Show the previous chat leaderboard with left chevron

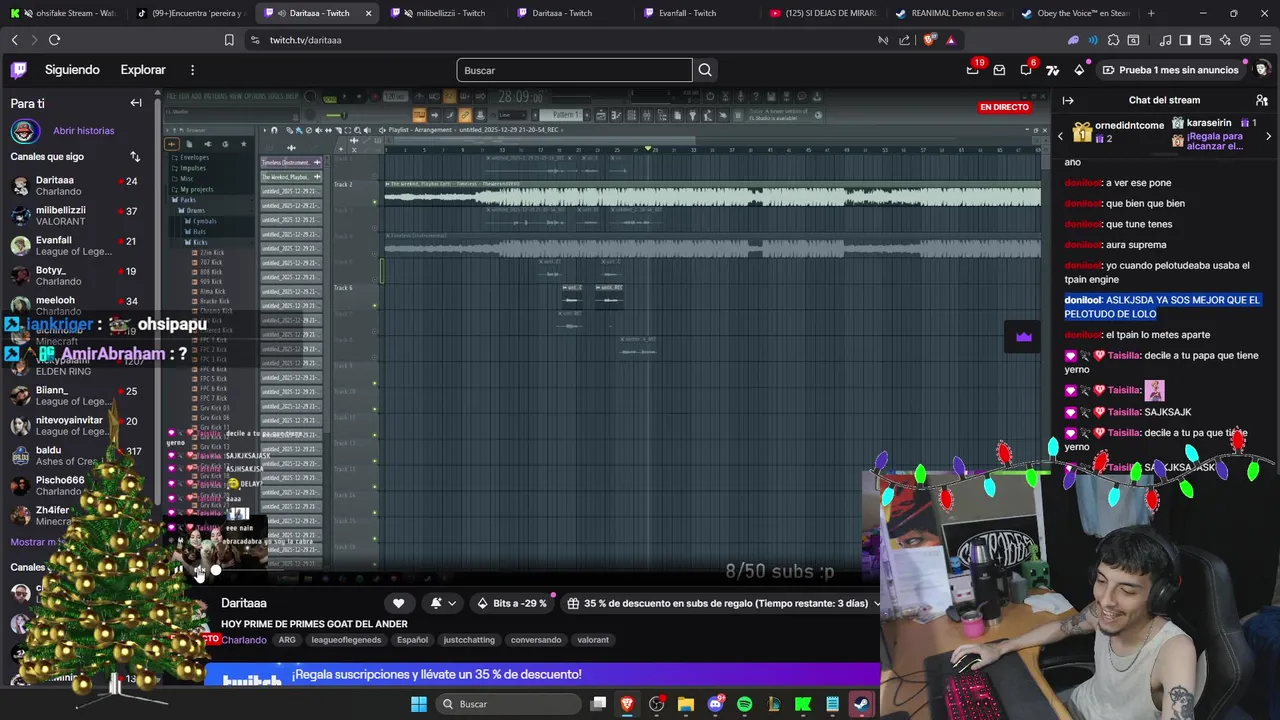click(x=1060, y=136)
